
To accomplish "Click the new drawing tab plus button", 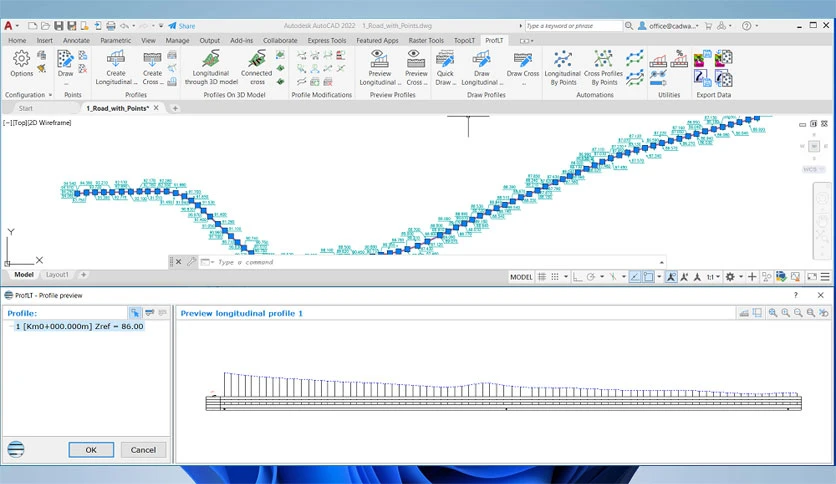I will [175, 108].
